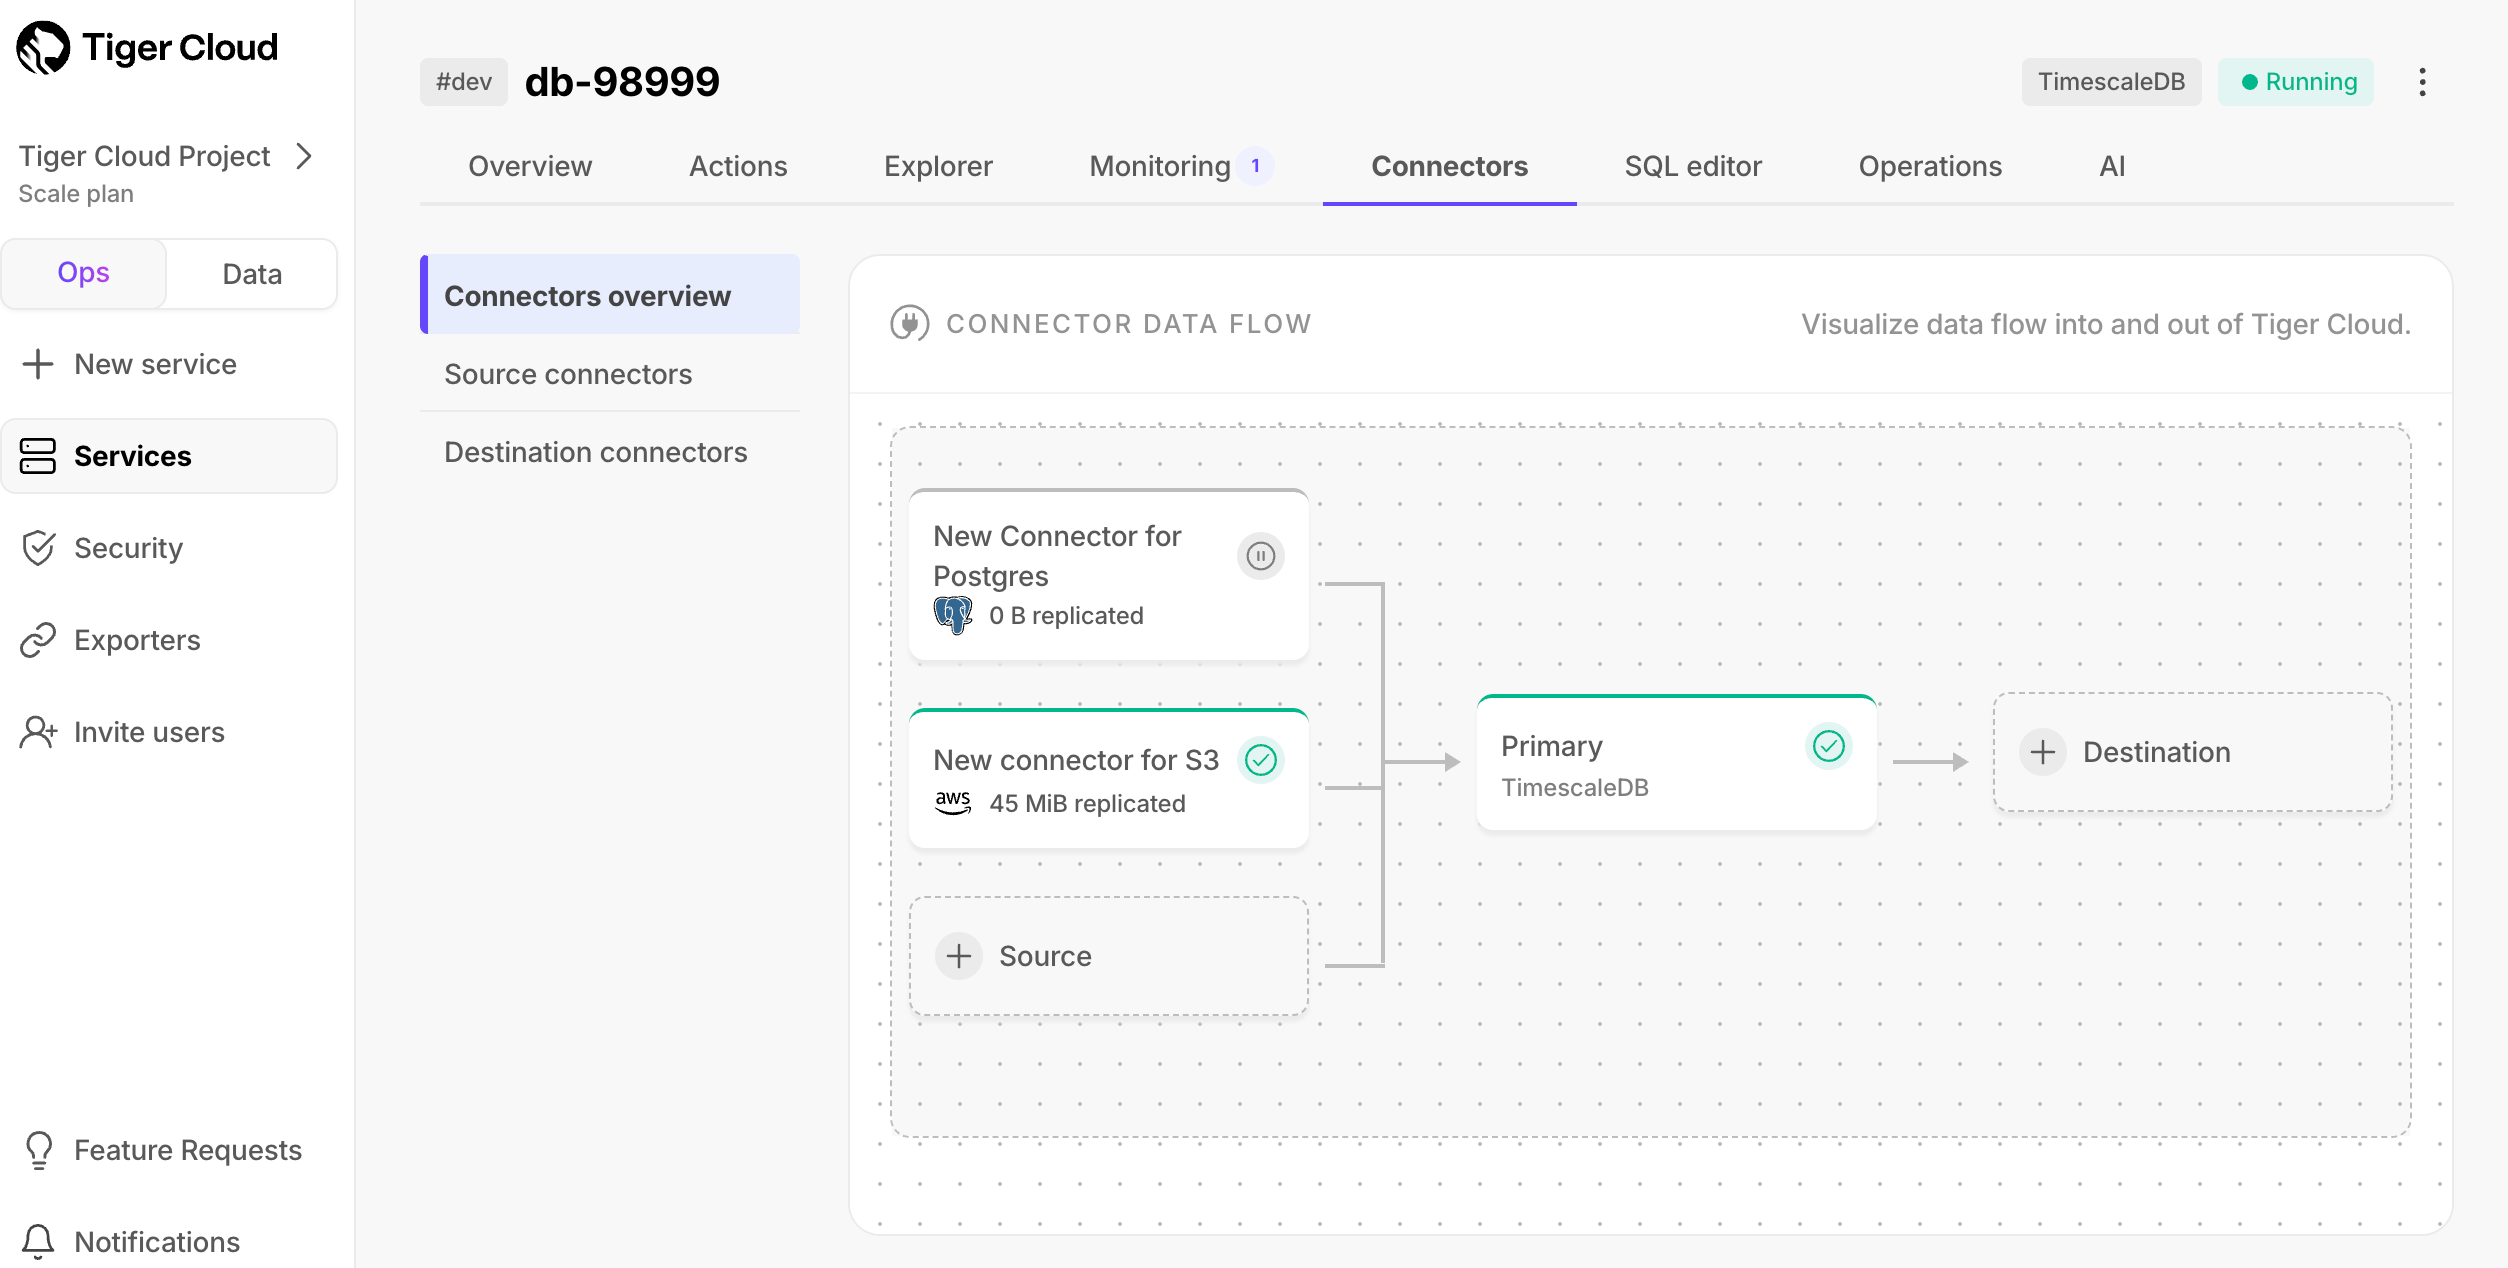Open Feature Requests link
Screen dimensions: 2508x1268
tap(169, 1150)
